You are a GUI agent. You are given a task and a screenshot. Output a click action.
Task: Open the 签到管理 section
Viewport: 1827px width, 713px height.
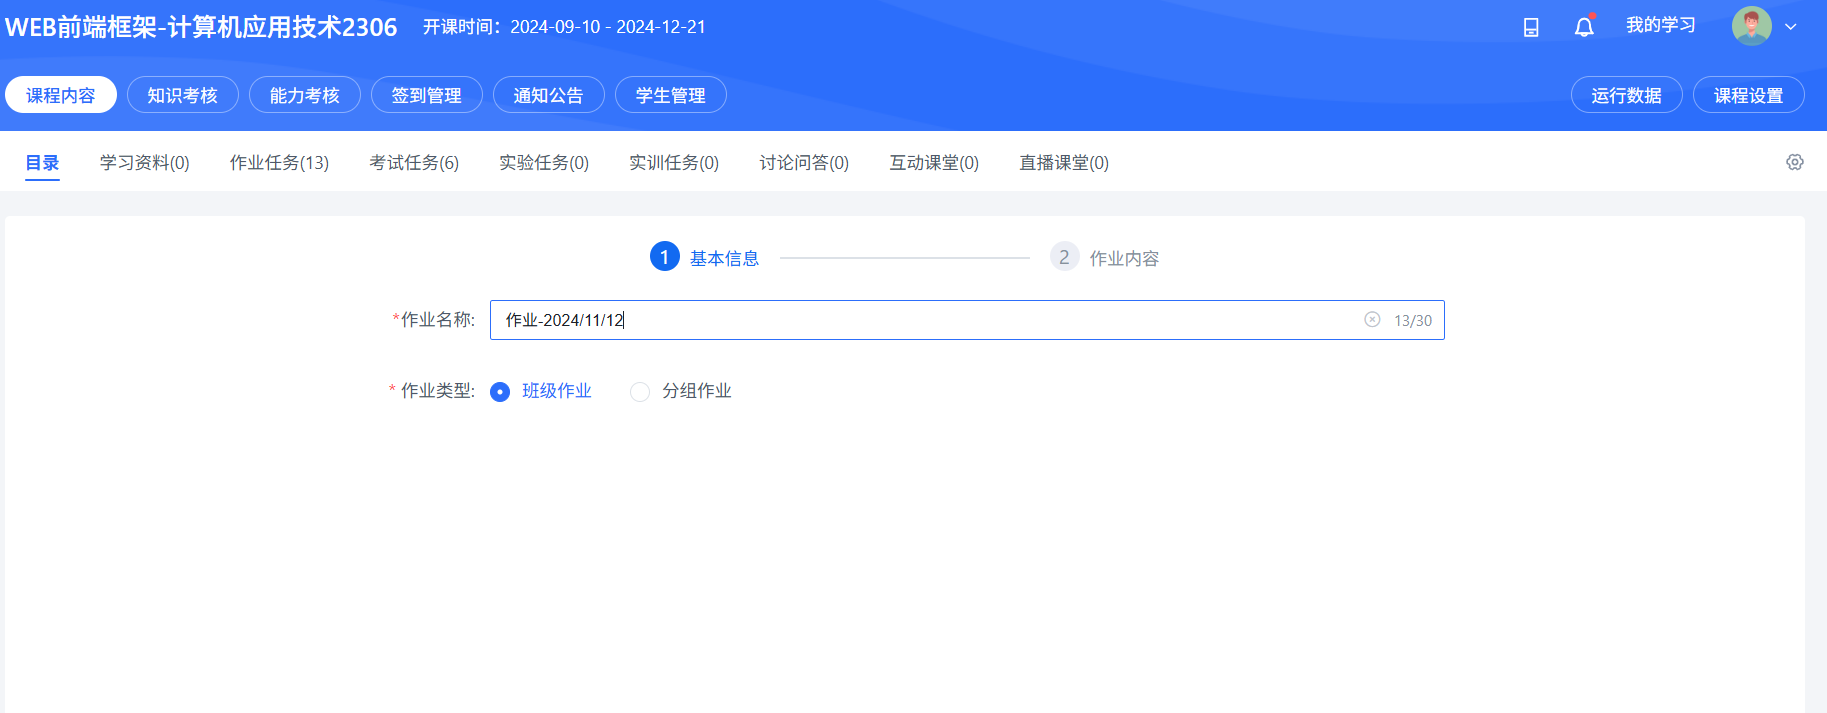coord(427,95)
